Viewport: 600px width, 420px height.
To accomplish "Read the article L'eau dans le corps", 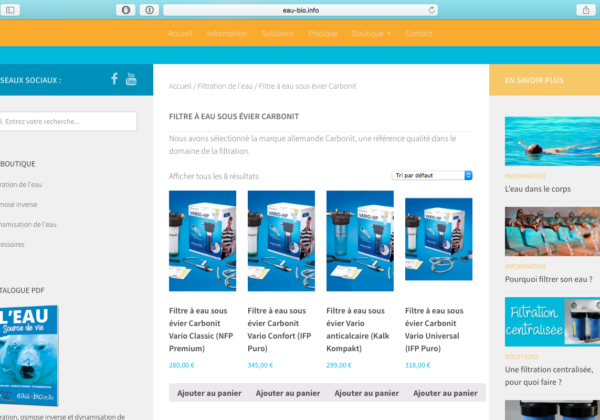I will (538, 189).
